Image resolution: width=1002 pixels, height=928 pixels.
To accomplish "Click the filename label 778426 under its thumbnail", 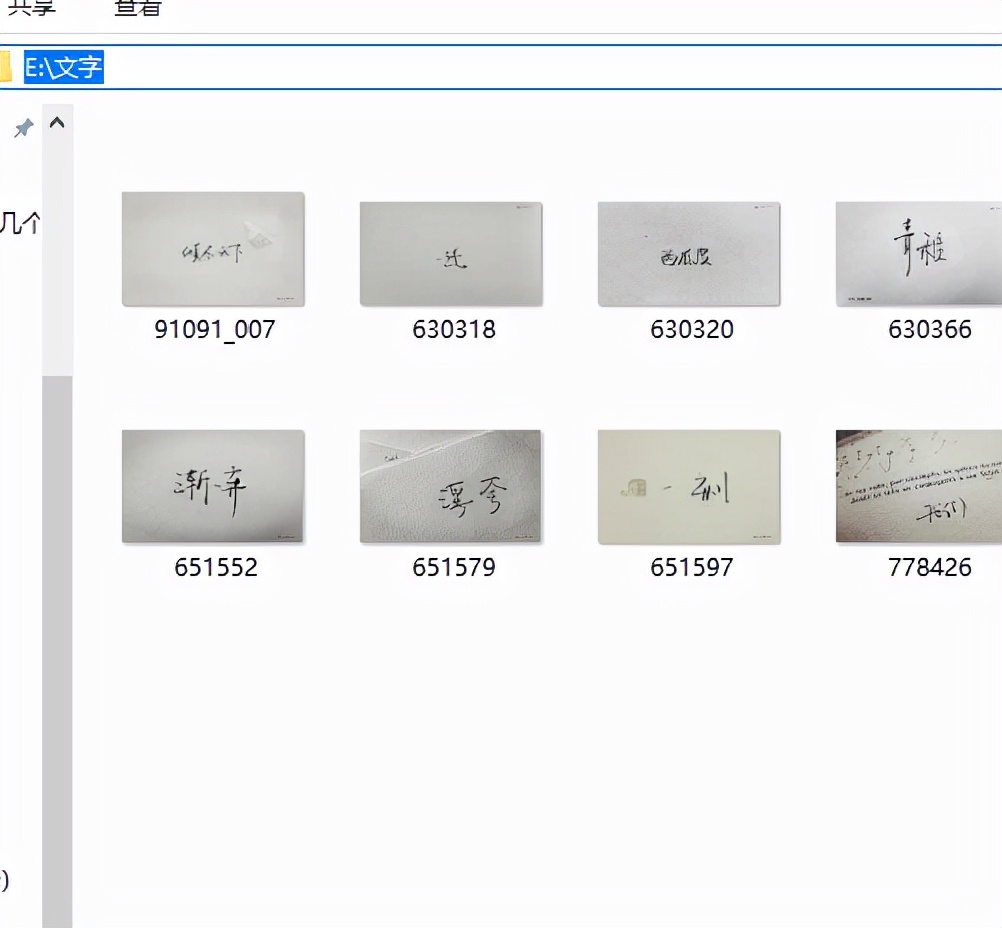I will pyautogui.click(x=930, y=567).
